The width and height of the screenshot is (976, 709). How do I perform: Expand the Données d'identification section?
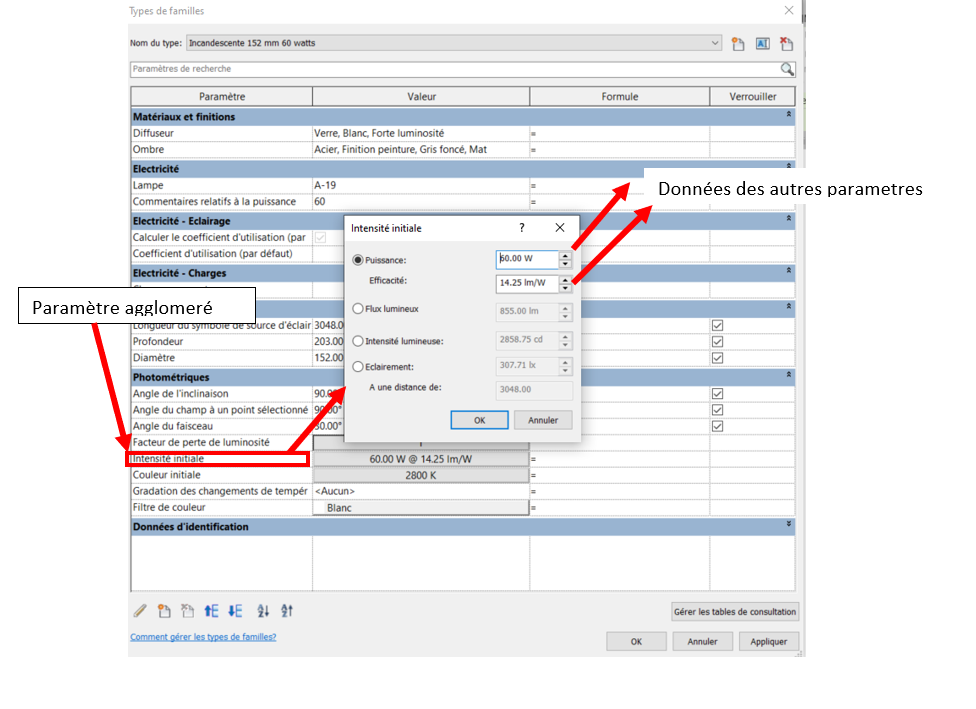click(788, 526)
